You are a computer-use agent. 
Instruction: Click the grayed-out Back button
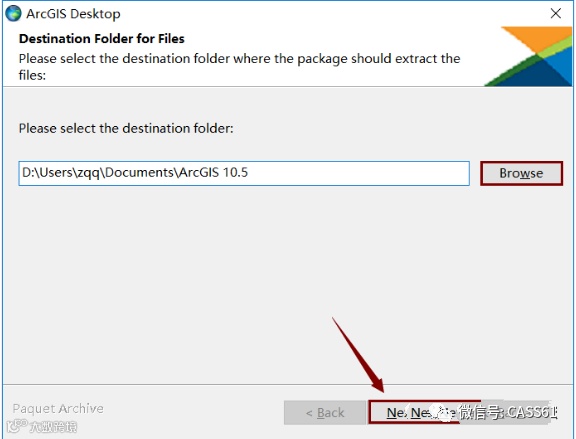click(325, 413)
